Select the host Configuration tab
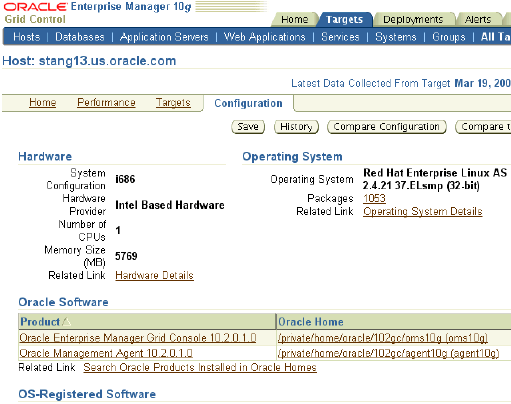 [x=248, y=103]
